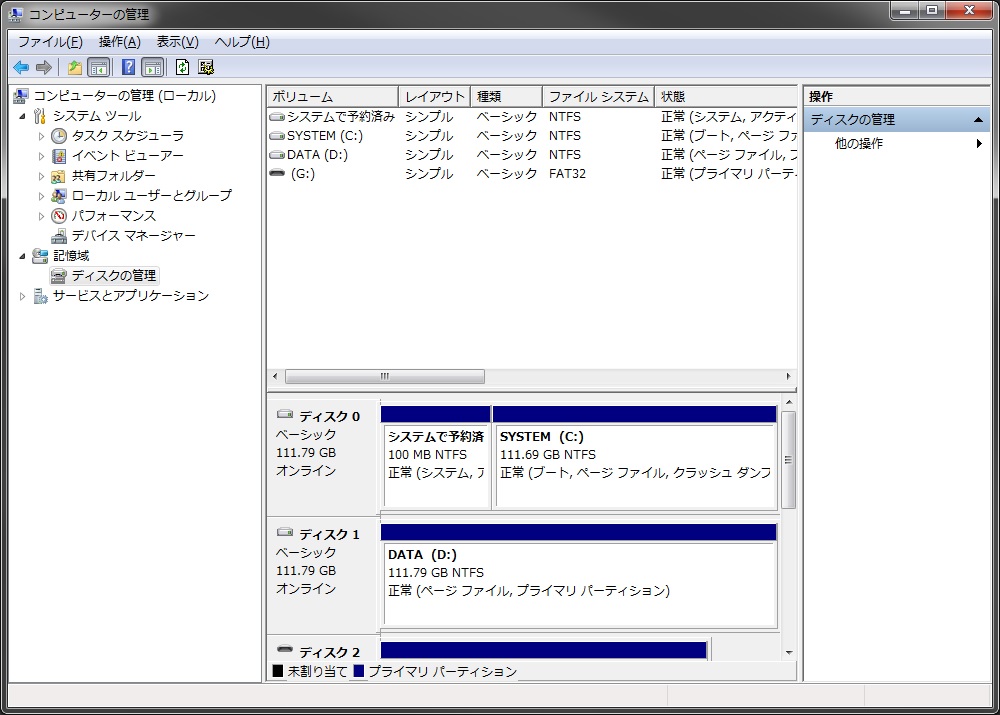Click the storage (記憶域) icon
The width and height of the screenshot is (1000, 715).
point(40,256)
